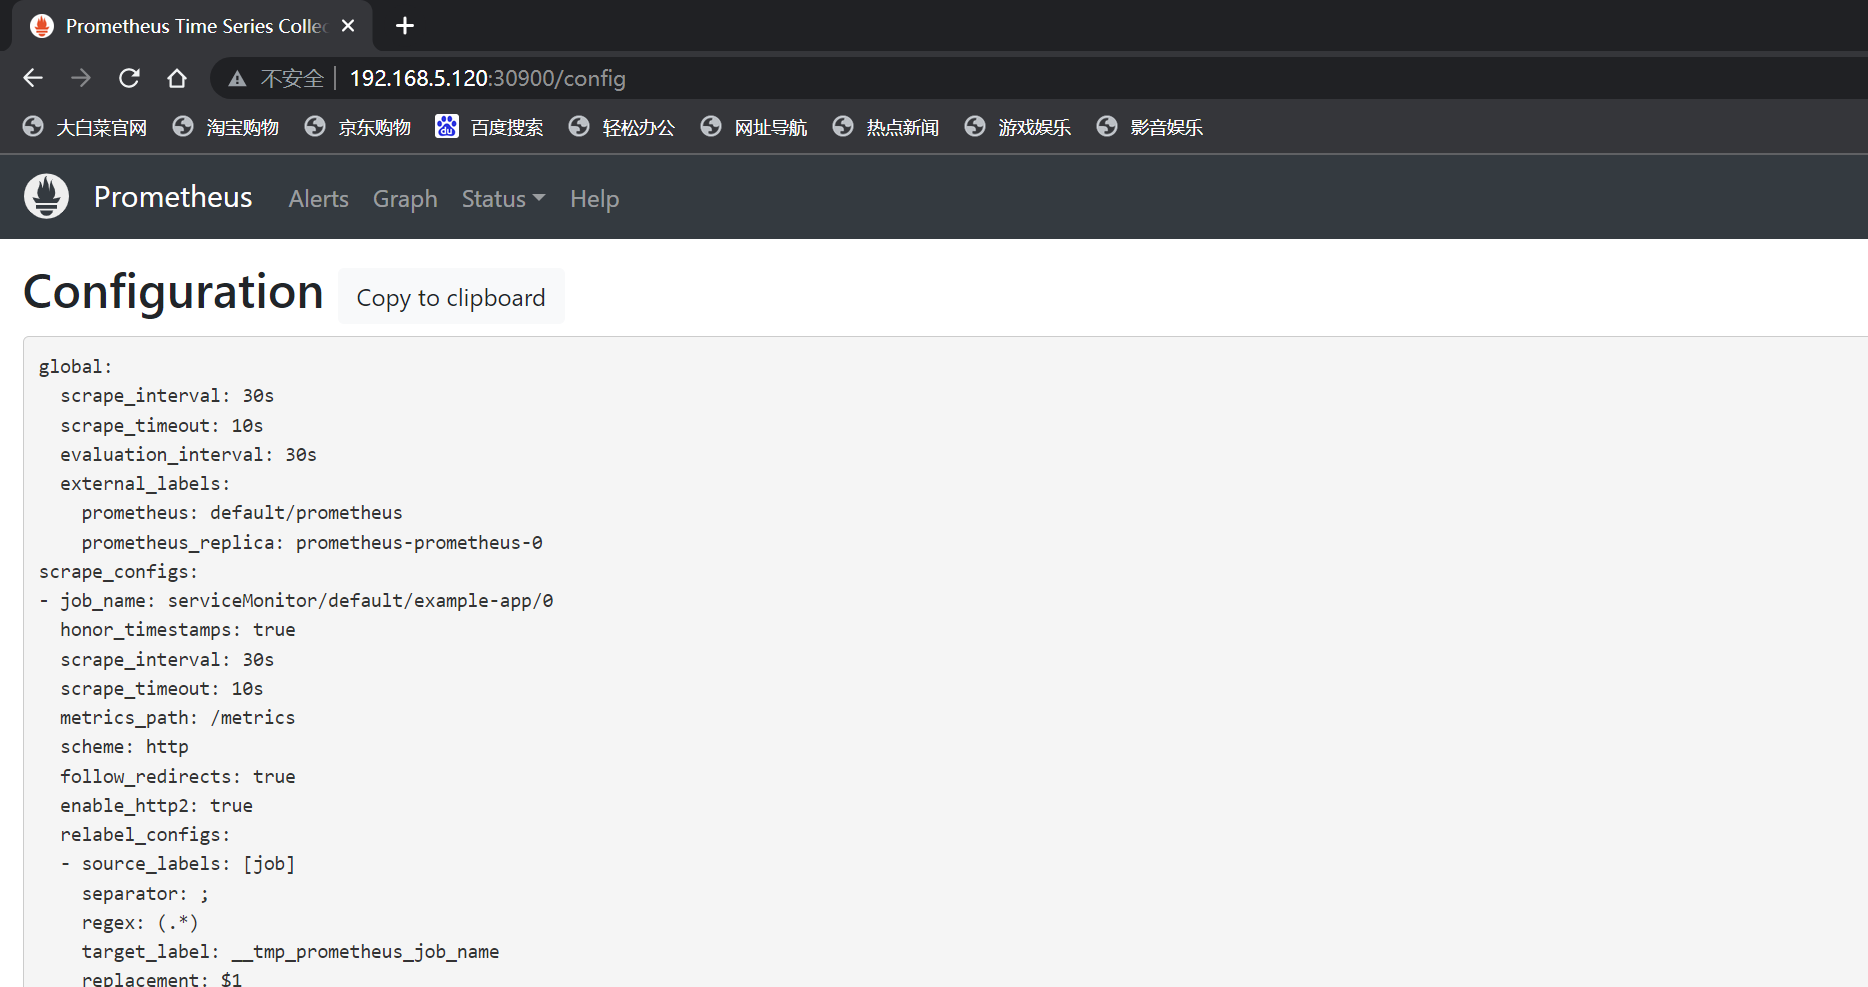Click the 'regex: (.*)' line
The height and width of the screenshot is (987, 1868).
tap(140, 923)
